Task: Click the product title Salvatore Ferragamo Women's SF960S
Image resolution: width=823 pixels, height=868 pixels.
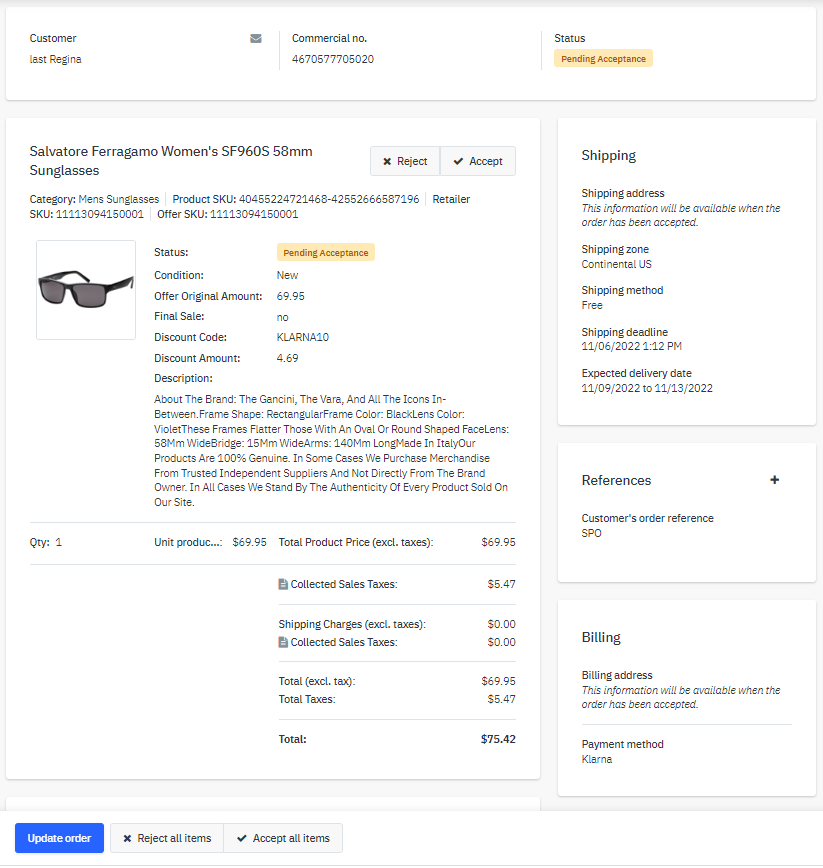Action: (x=171, y=161)
